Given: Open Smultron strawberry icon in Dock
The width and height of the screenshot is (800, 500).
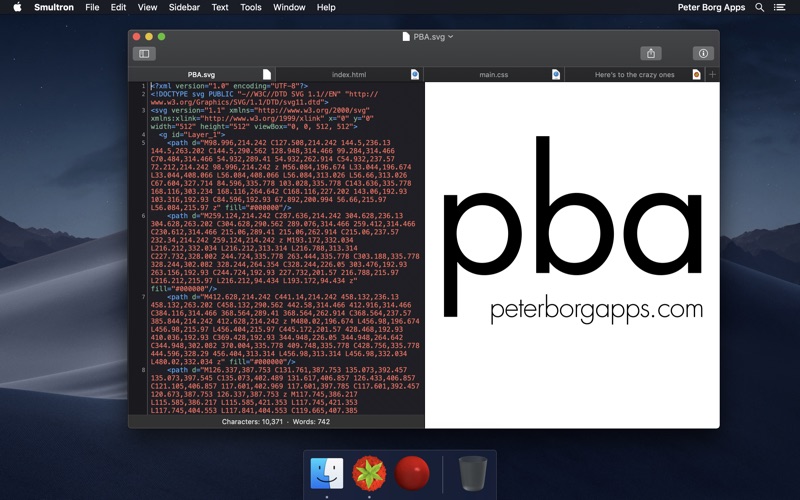Looking at the screenshot, I should [369, 473].
